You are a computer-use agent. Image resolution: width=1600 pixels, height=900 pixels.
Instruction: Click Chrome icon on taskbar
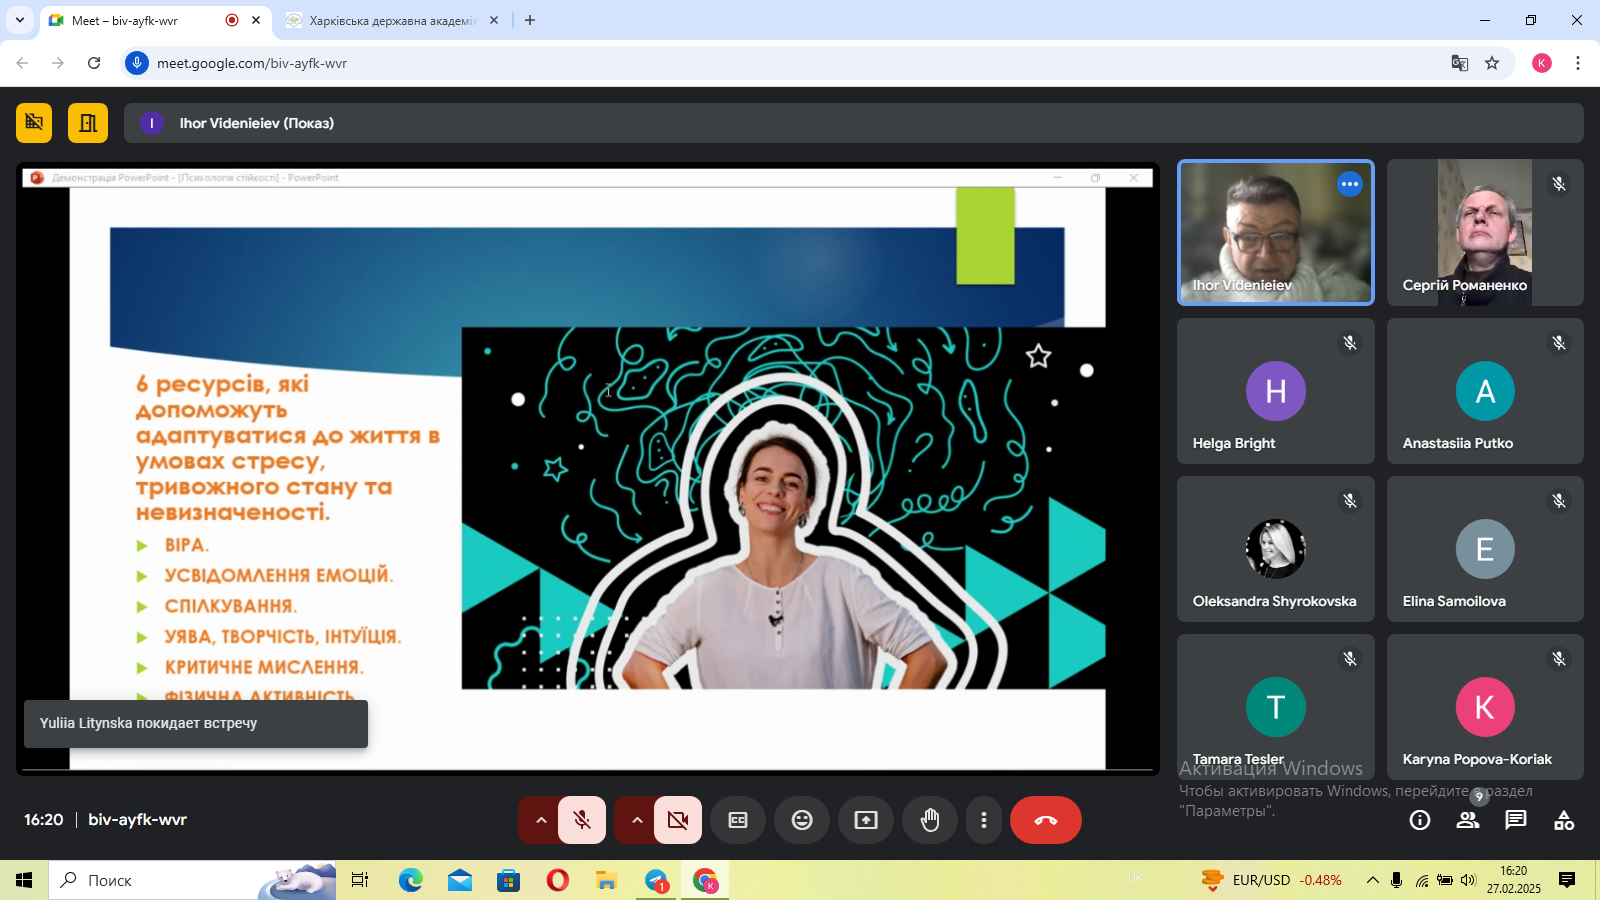[705, 880]
